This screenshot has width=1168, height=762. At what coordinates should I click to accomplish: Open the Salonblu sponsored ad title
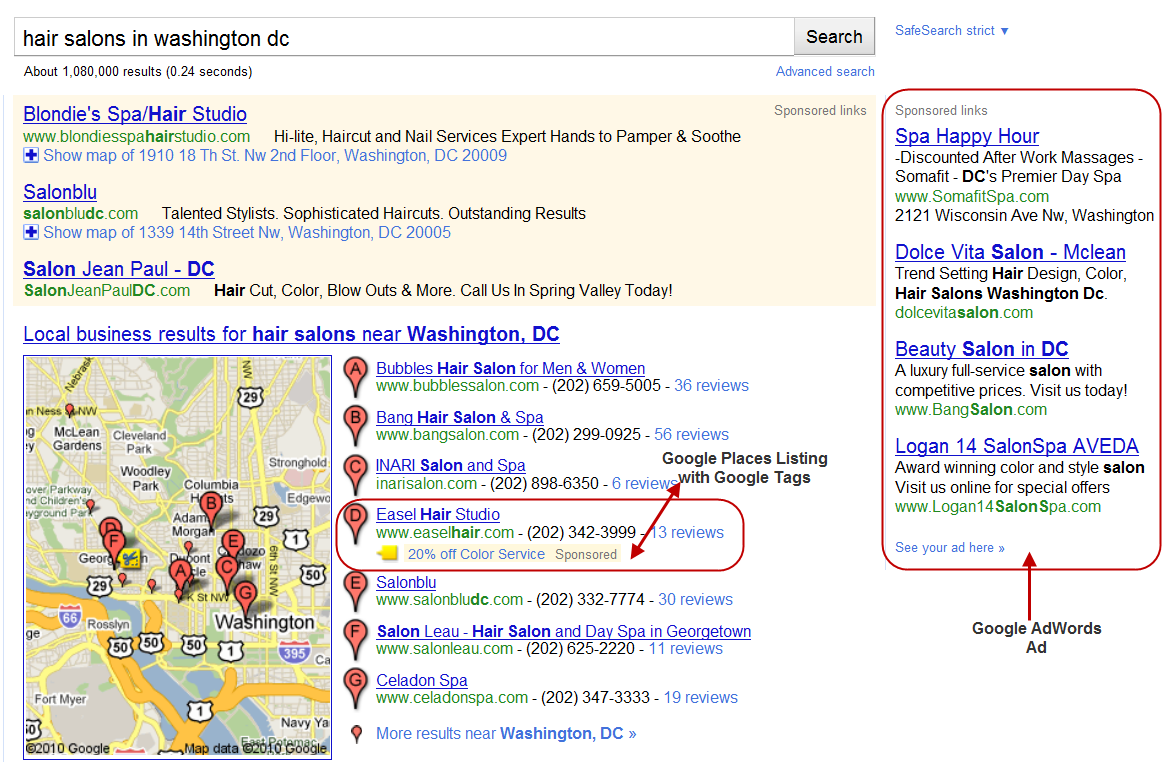[60, 192]
